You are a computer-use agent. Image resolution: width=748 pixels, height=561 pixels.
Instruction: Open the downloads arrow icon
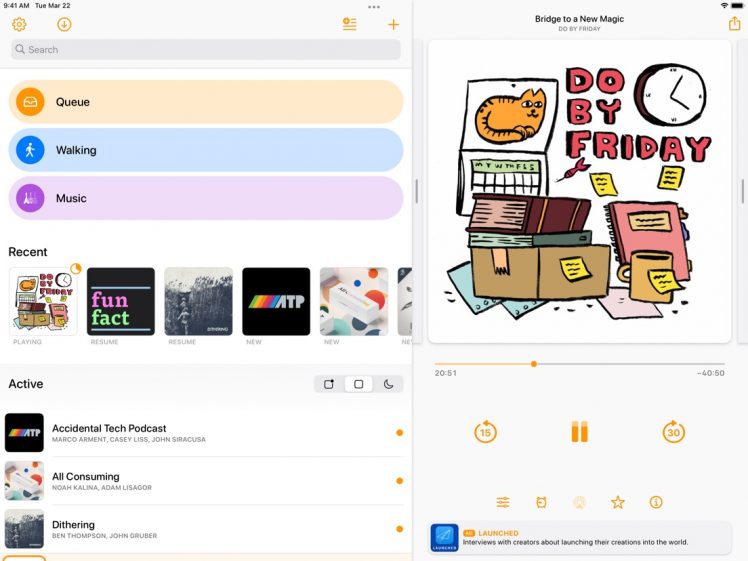(x=64, y=25)
